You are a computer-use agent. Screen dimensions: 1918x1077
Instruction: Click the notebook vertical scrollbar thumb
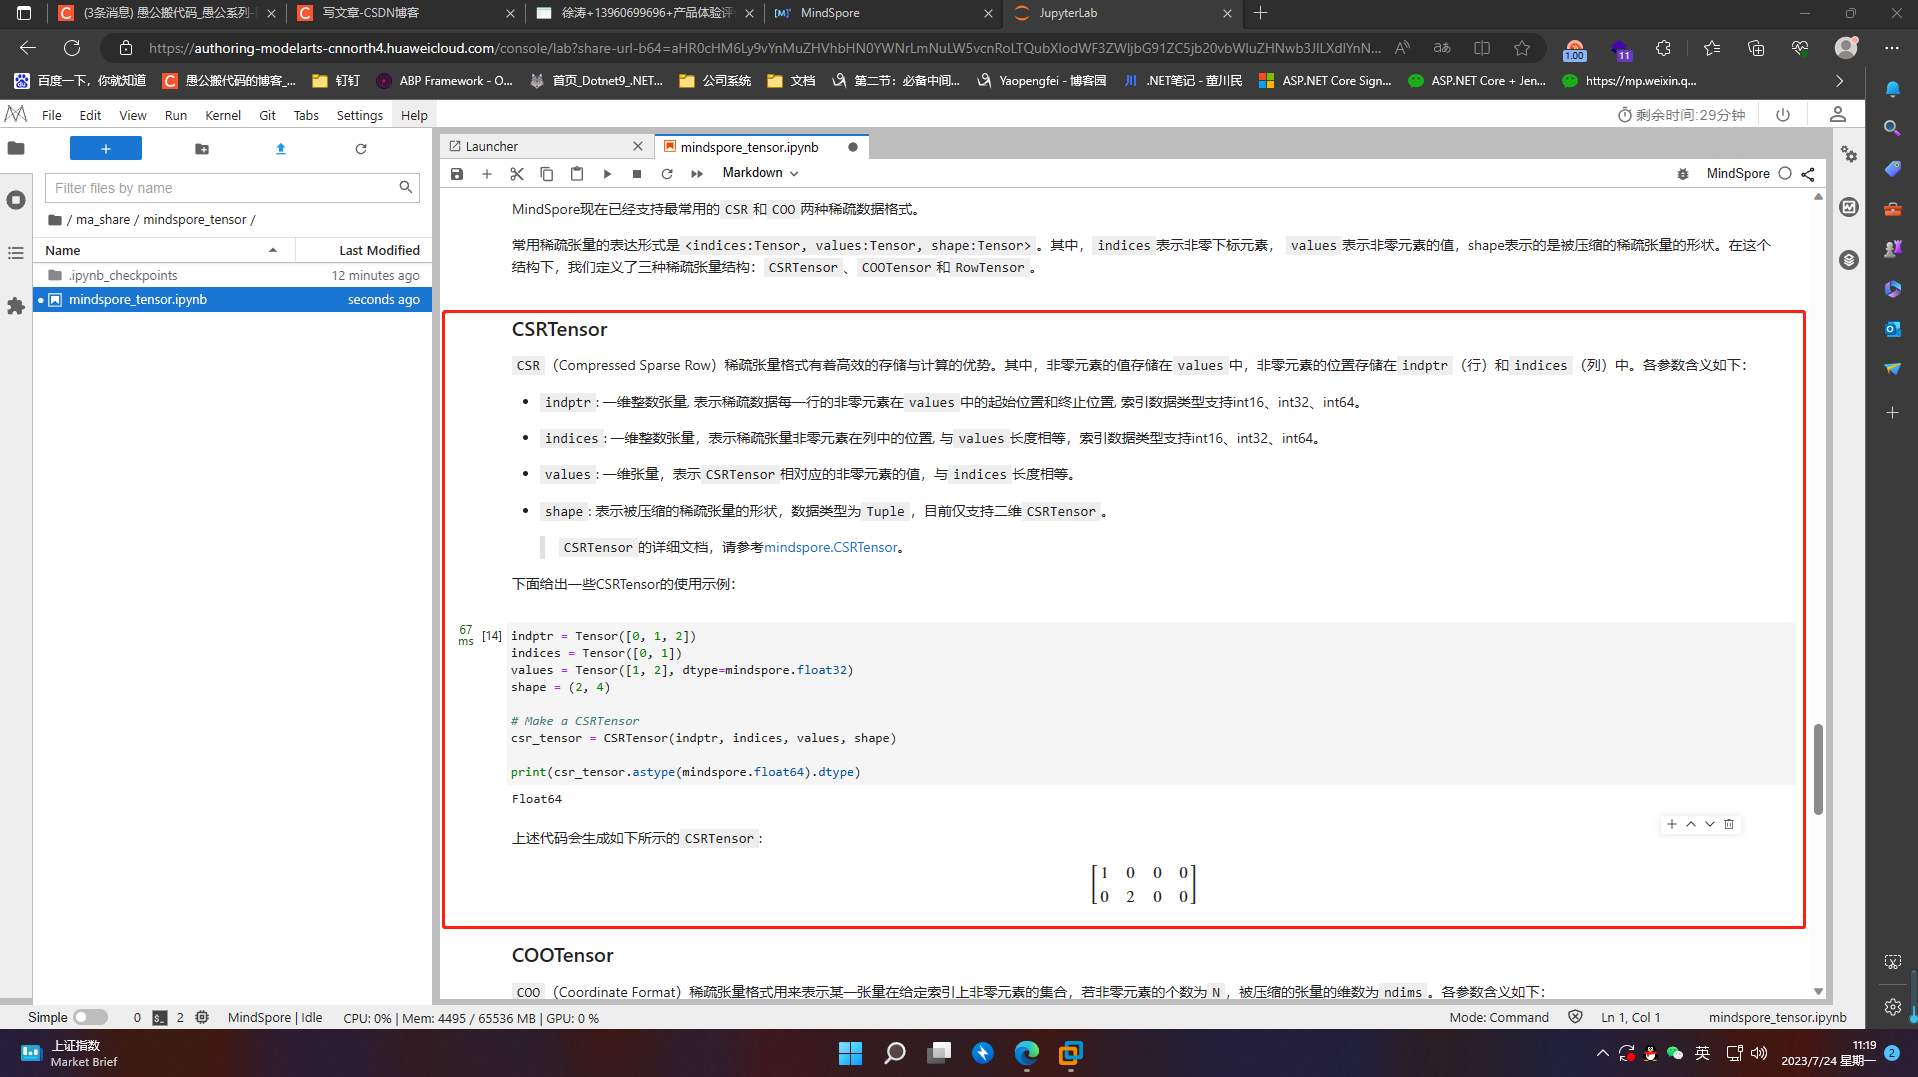coord(1818,769)
